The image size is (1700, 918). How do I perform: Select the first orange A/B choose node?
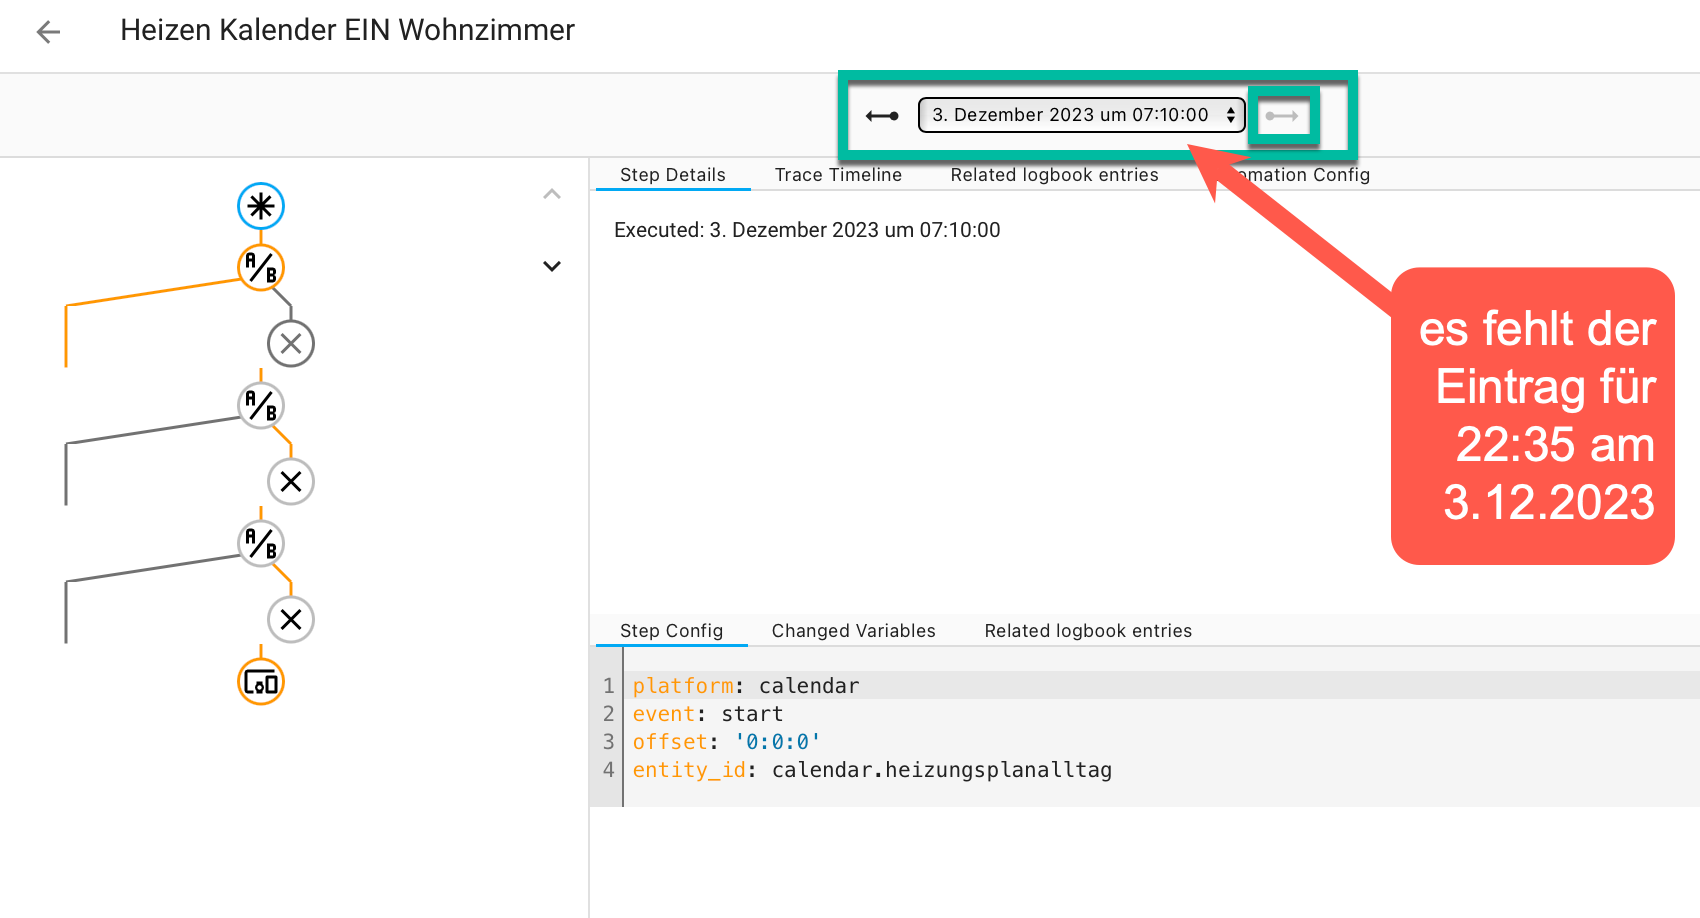(x=261, y=268)
